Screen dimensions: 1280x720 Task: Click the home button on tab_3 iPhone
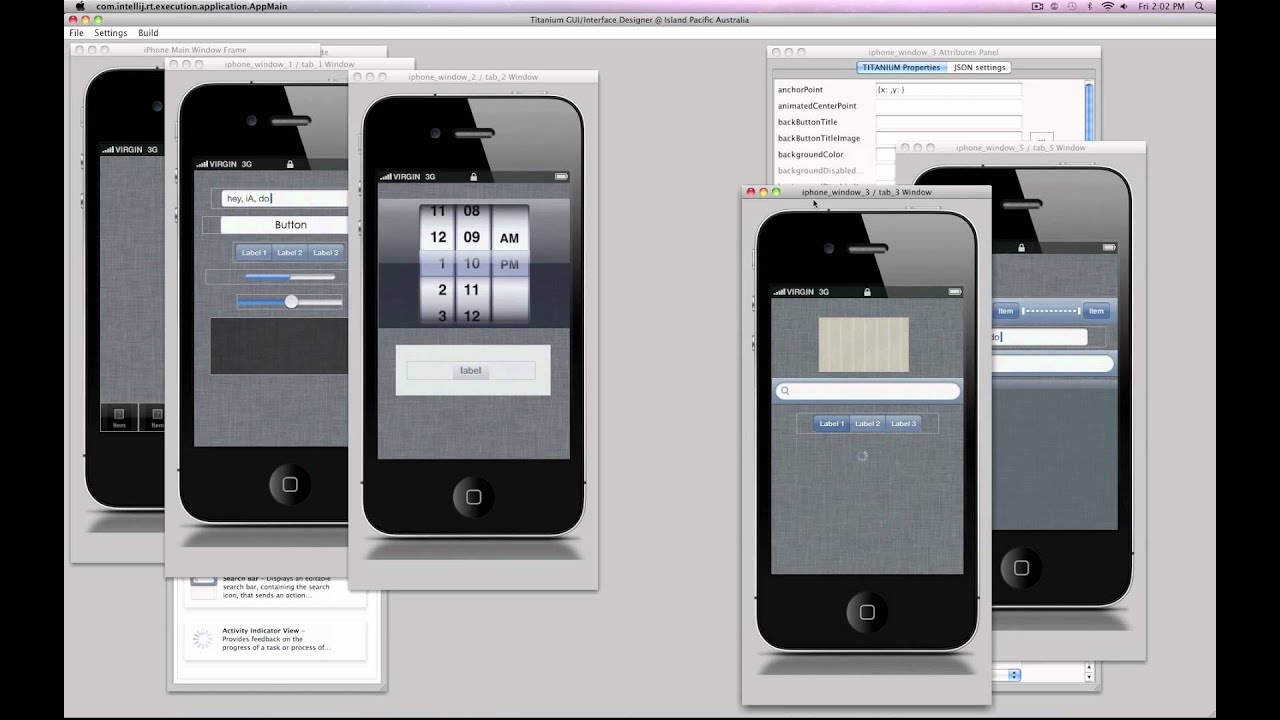pos(867,612)
